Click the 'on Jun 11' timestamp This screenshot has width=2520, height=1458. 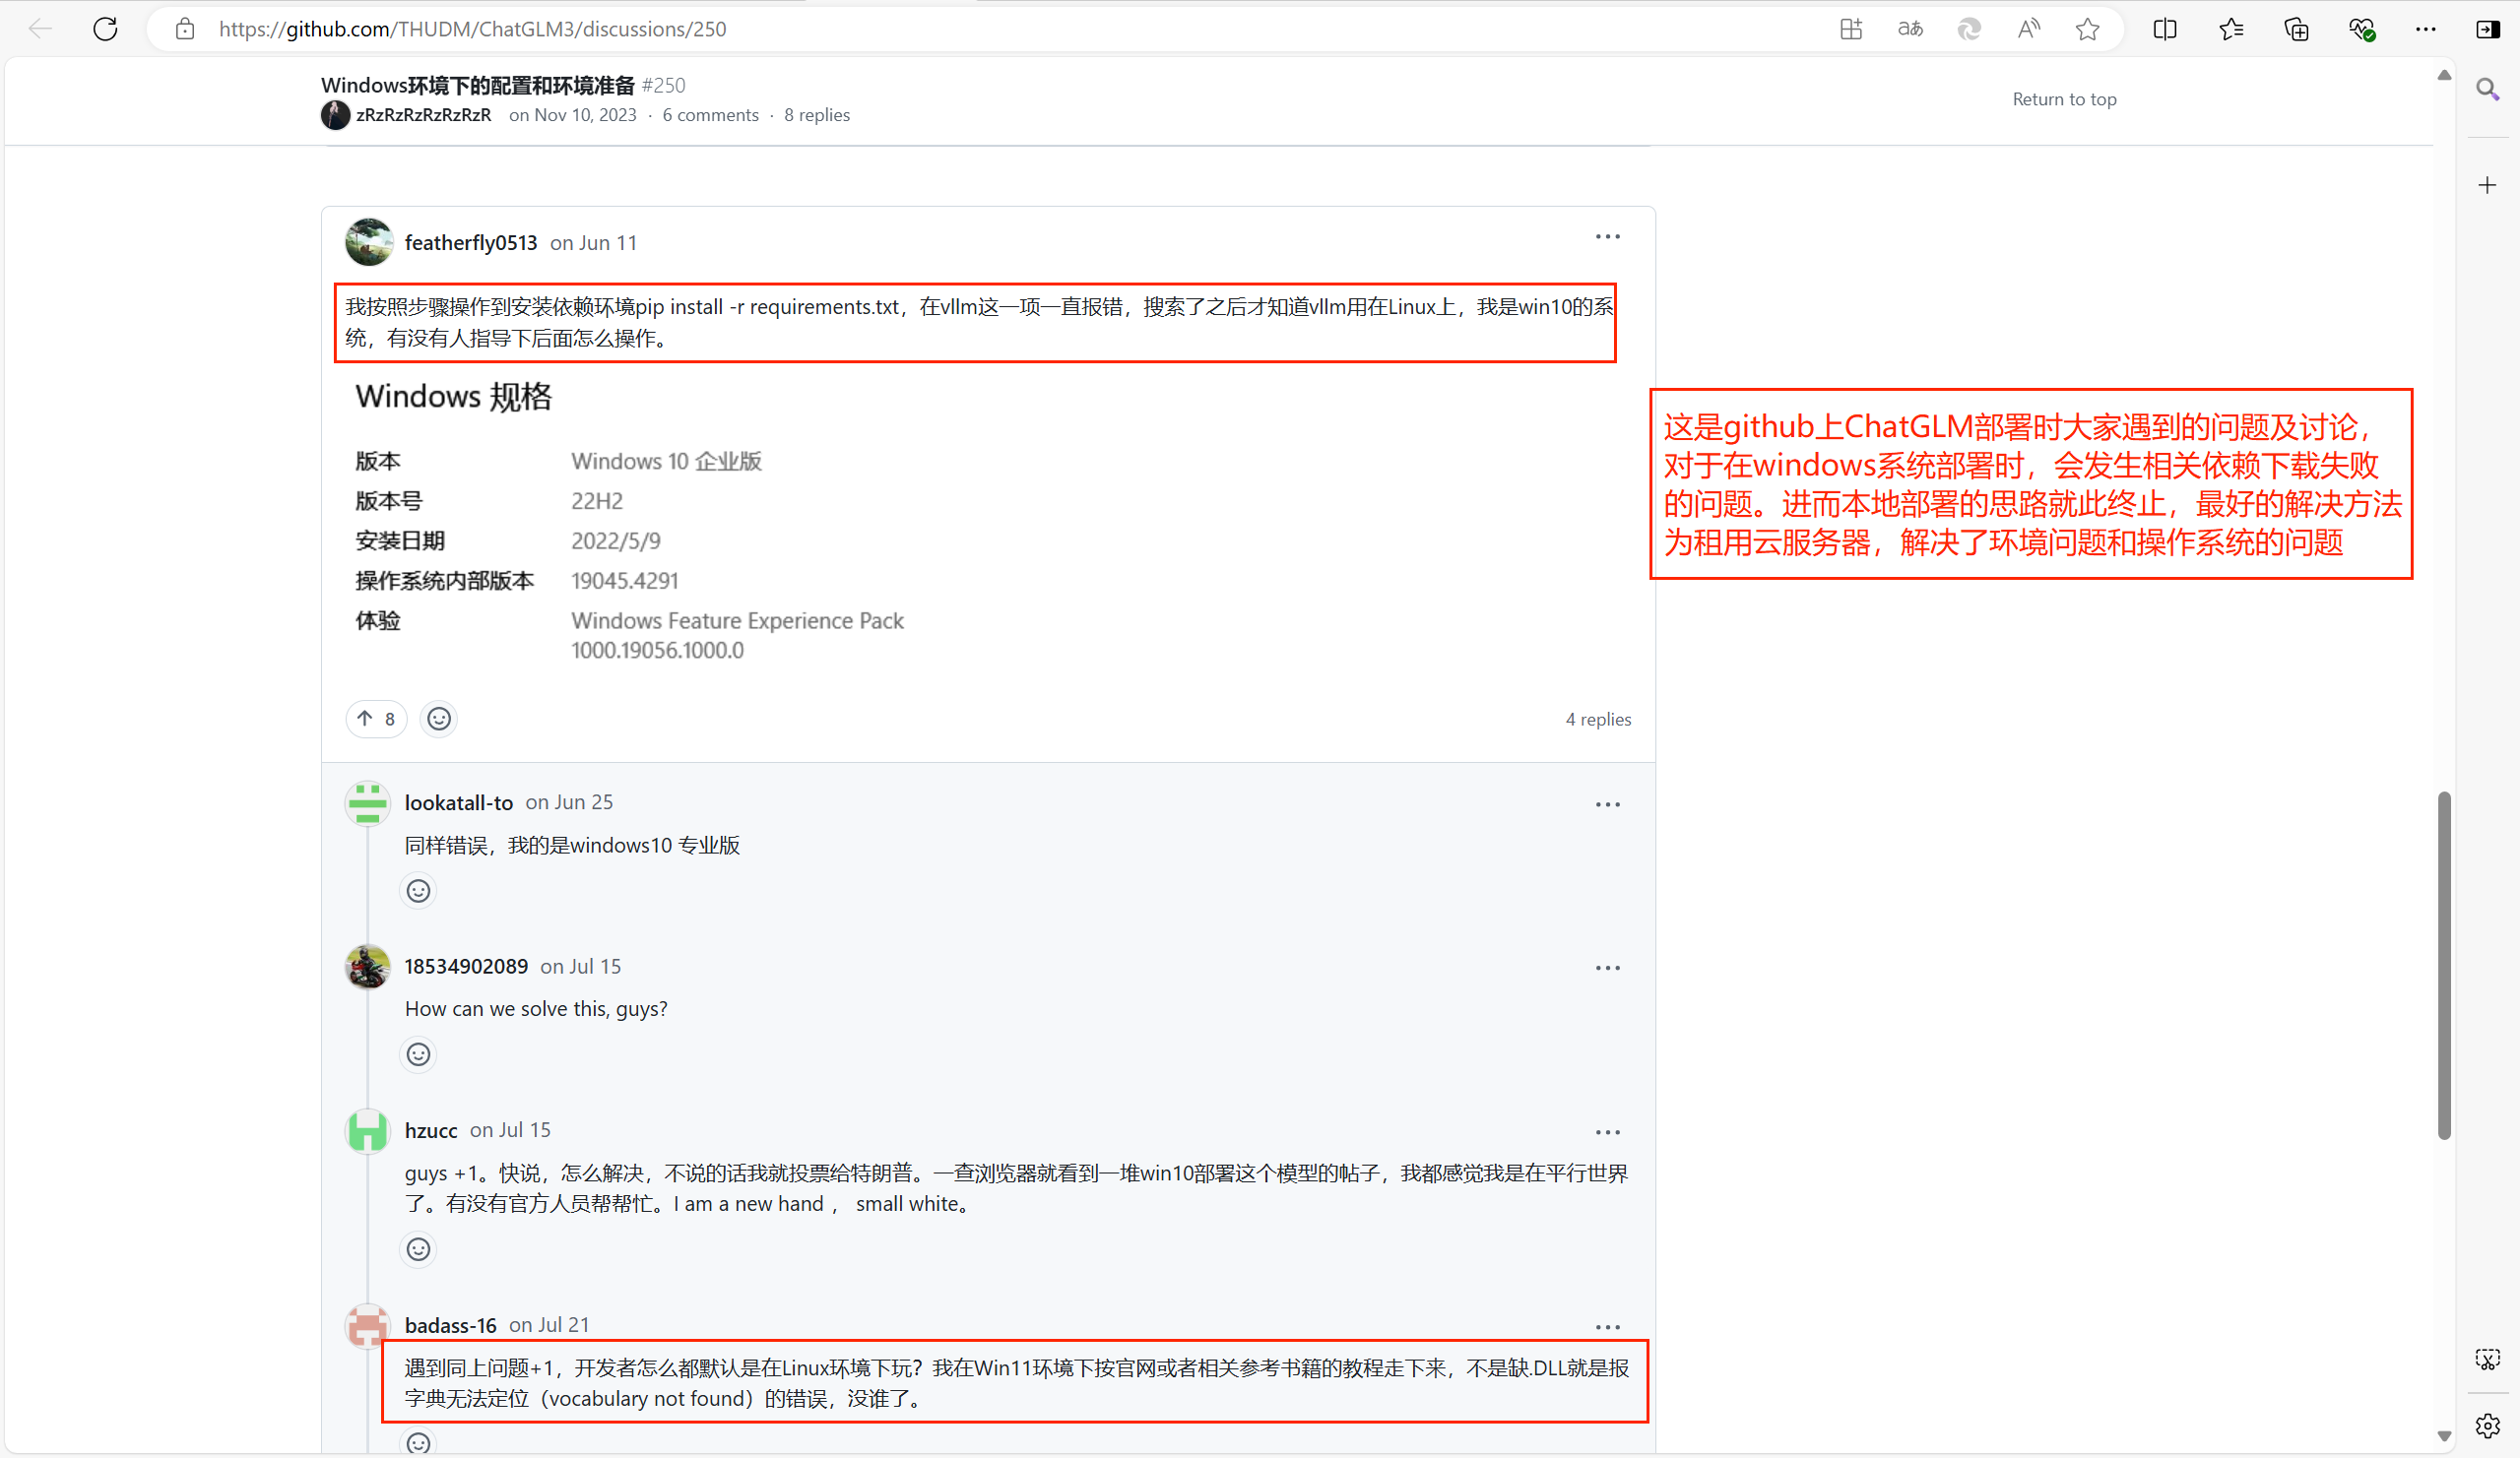click(594, 243)
